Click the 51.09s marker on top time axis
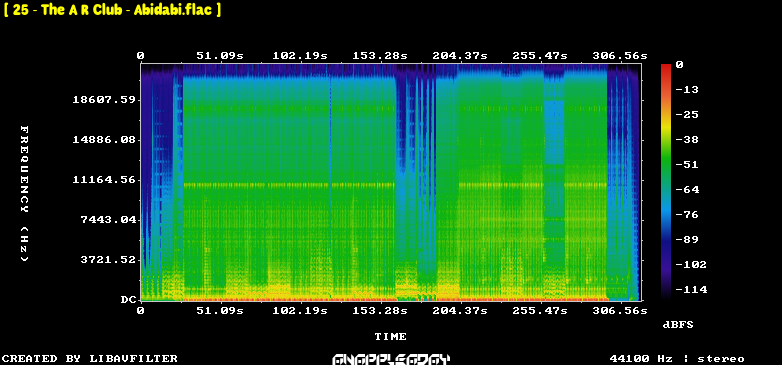The image size is (782, 365). click(x=220, y=56)
